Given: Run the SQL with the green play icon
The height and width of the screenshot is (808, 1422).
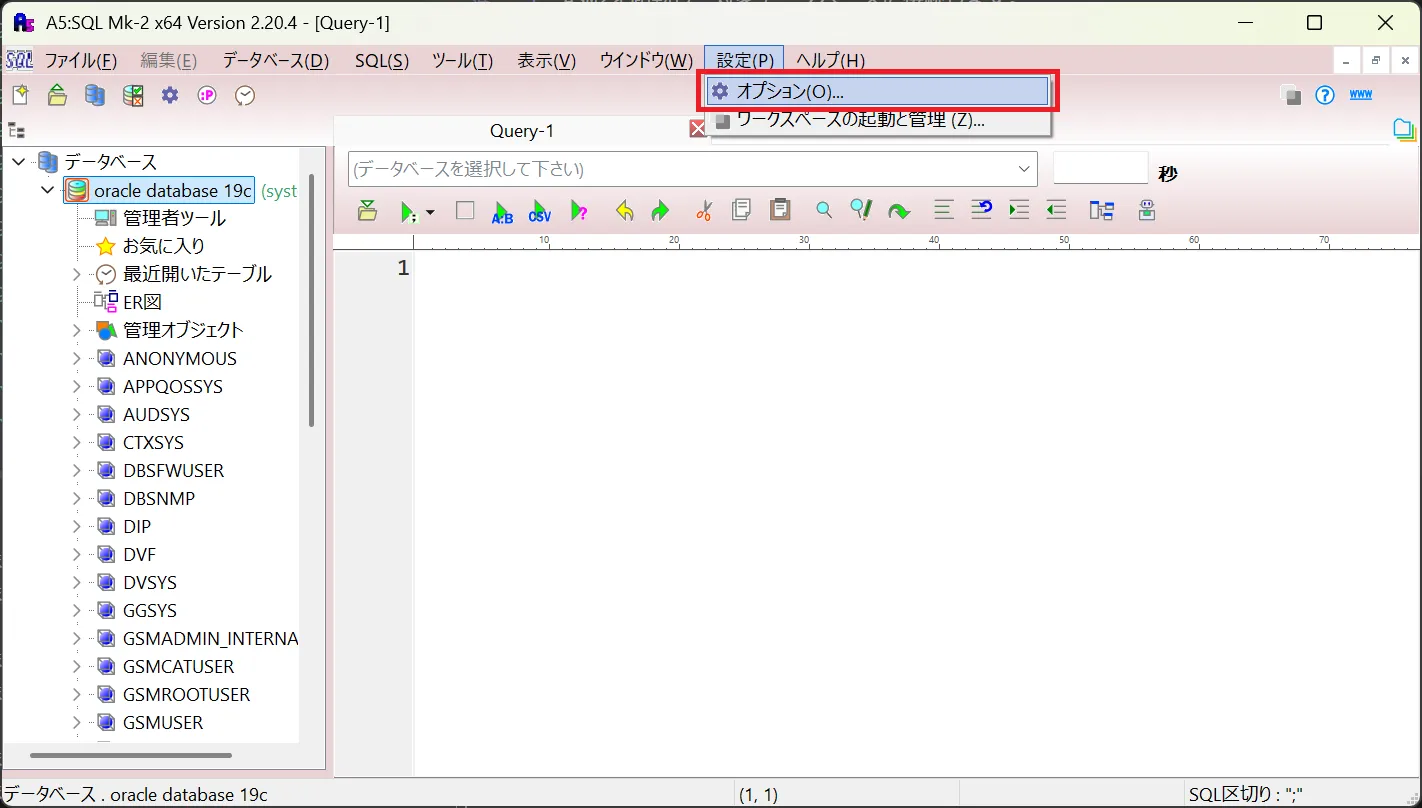Looking at the screenshot, I should tap(407, 211).
